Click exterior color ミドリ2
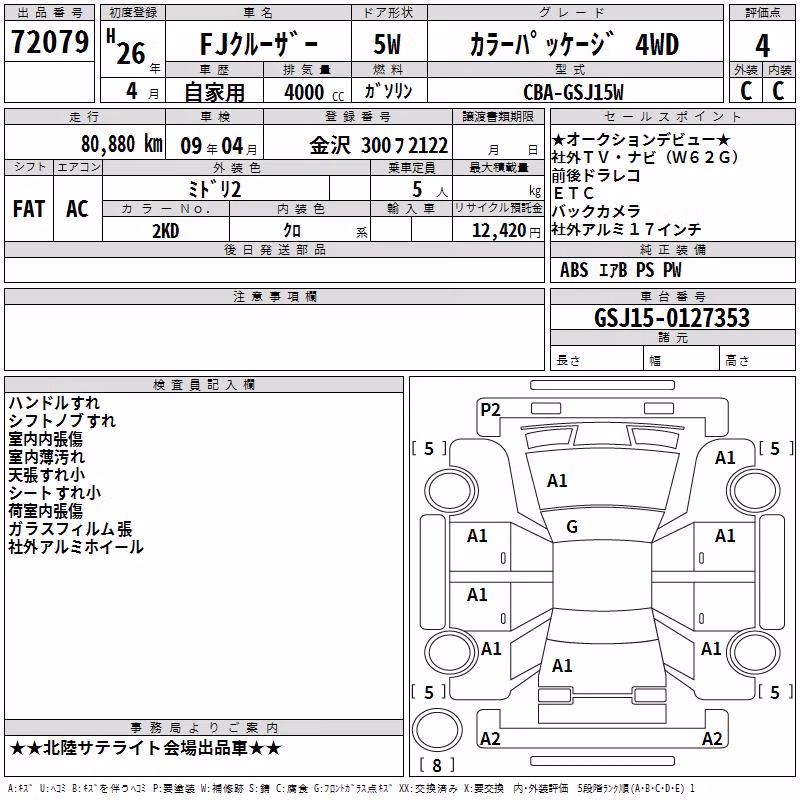The image size is (800, 800). pos(214,190)
